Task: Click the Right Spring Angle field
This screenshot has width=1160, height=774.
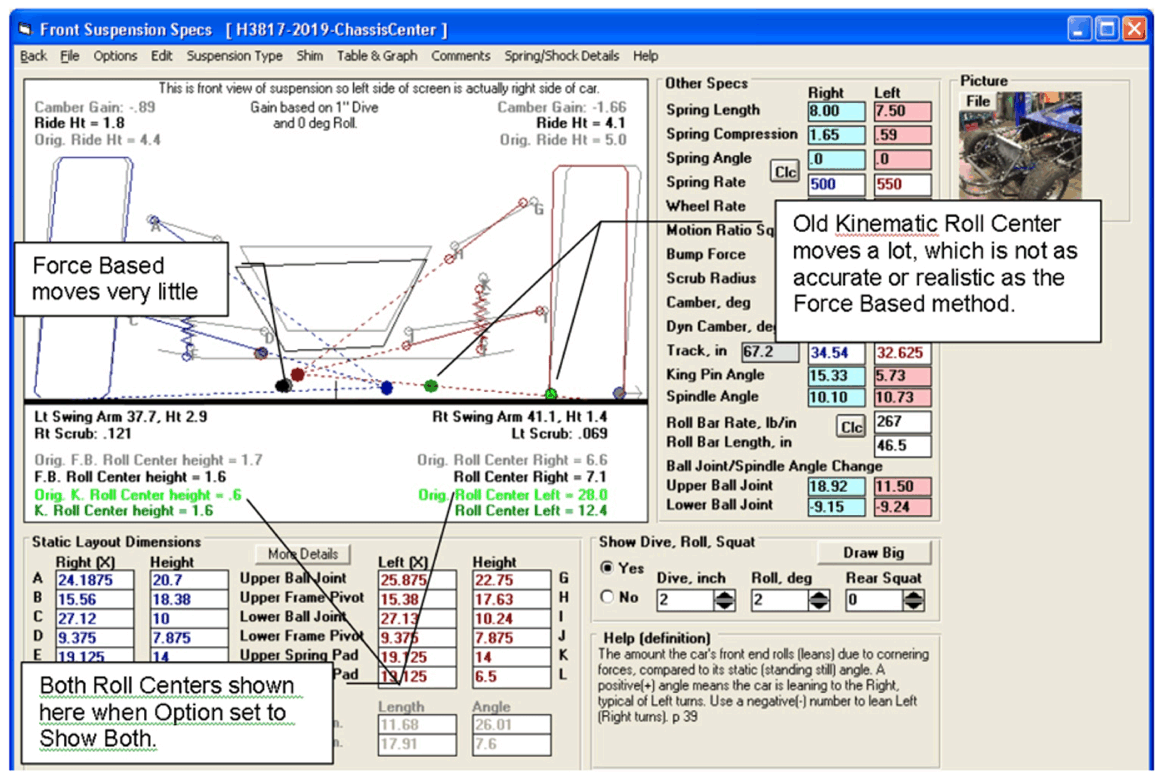Action: [836, 160]
